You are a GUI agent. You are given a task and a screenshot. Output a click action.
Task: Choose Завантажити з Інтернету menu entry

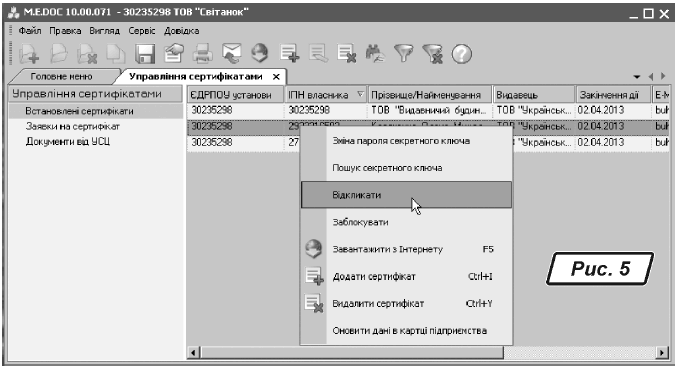coord(406,249)
